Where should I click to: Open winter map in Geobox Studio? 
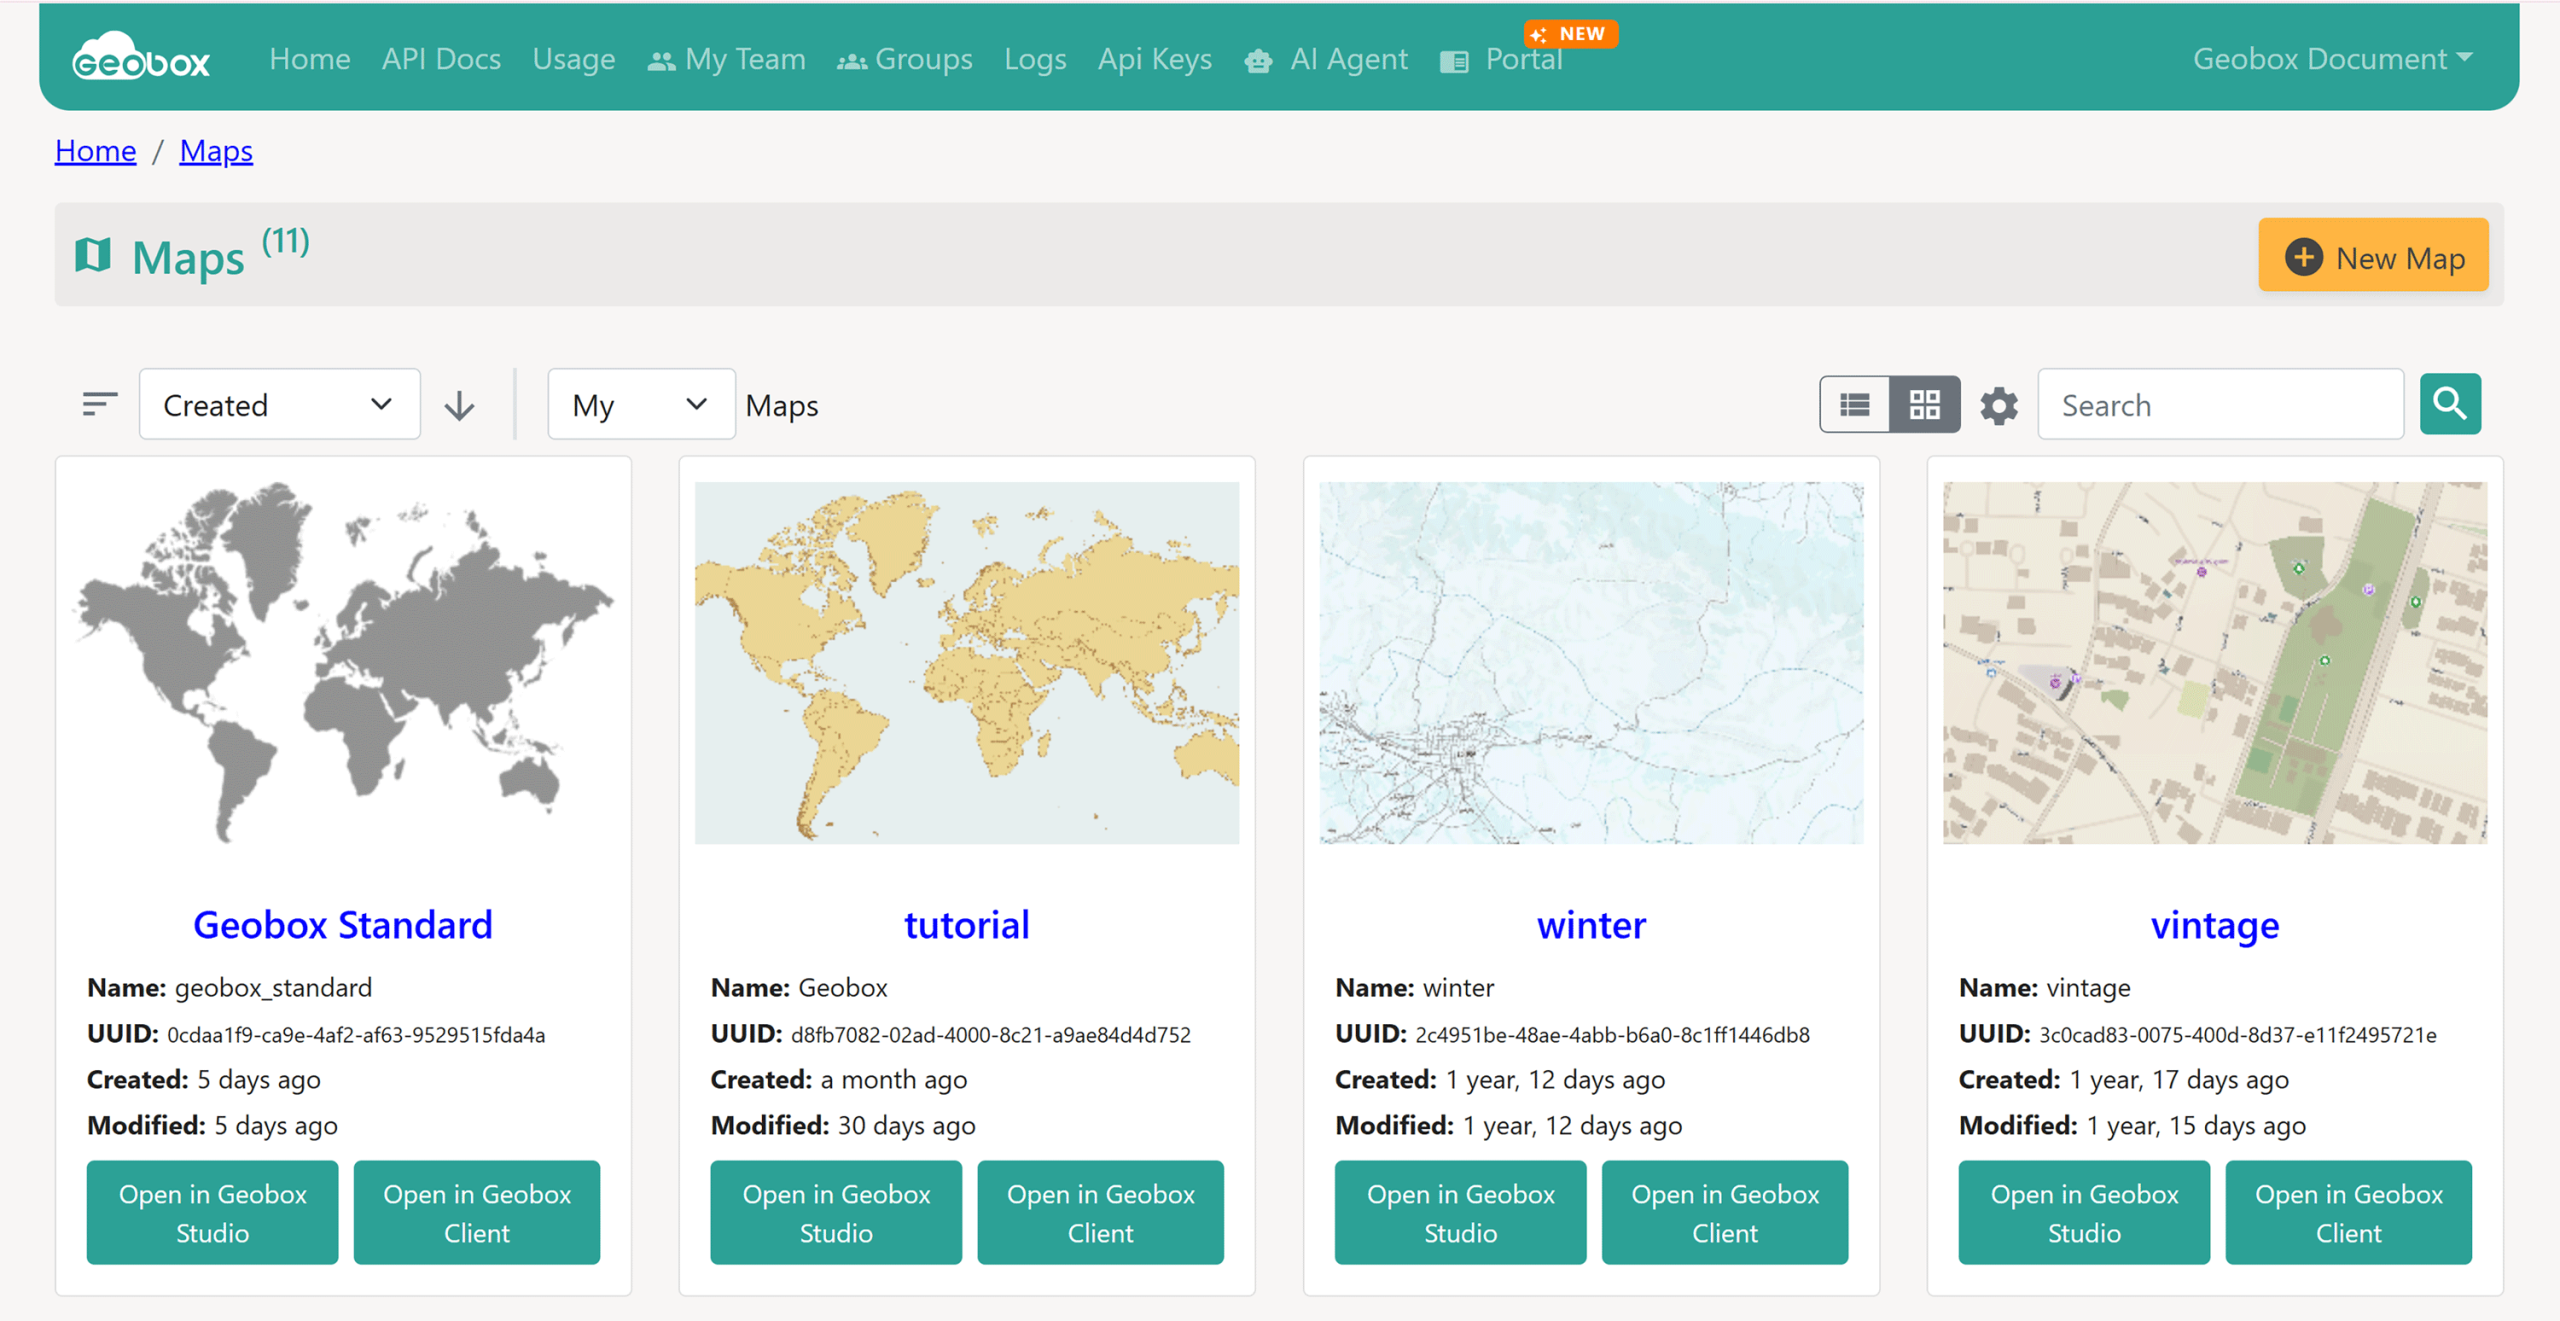coord(1460,1212)
